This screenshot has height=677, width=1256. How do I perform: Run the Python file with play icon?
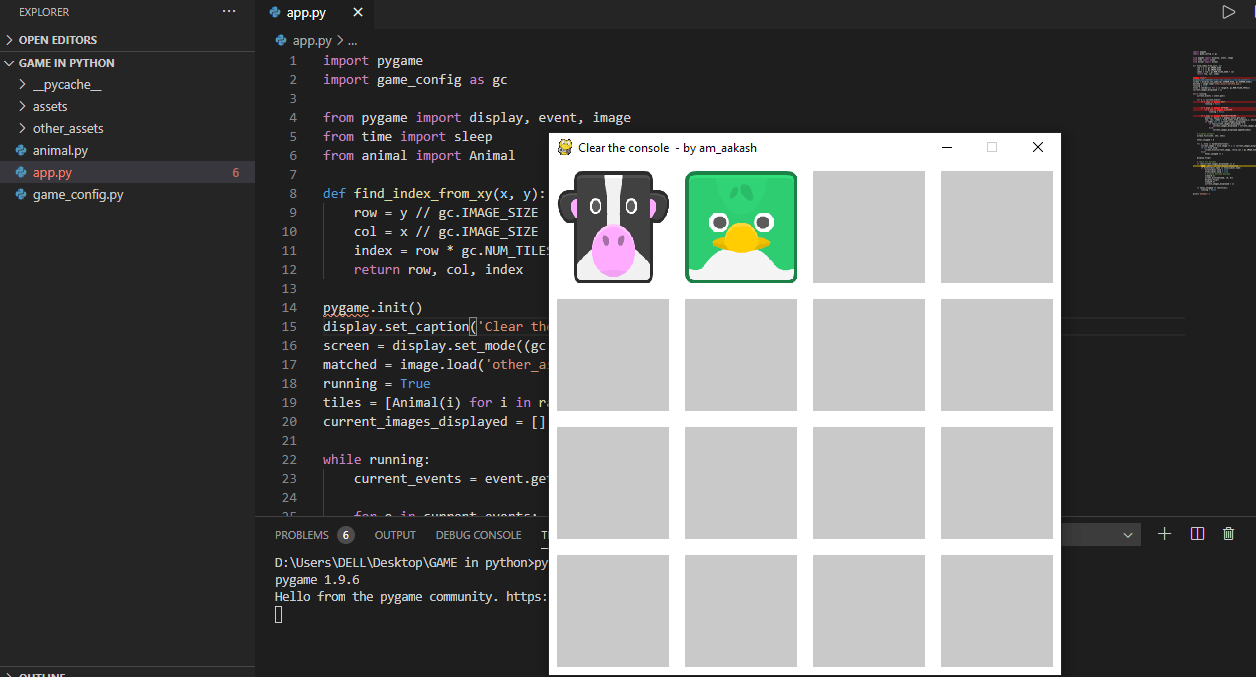pos(1228,12)
